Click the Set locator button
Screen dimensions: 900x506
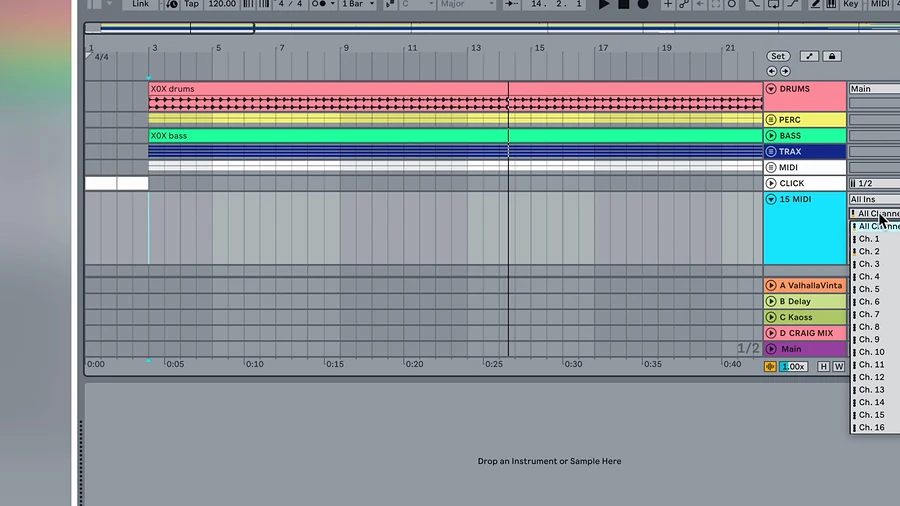[778, 56]
